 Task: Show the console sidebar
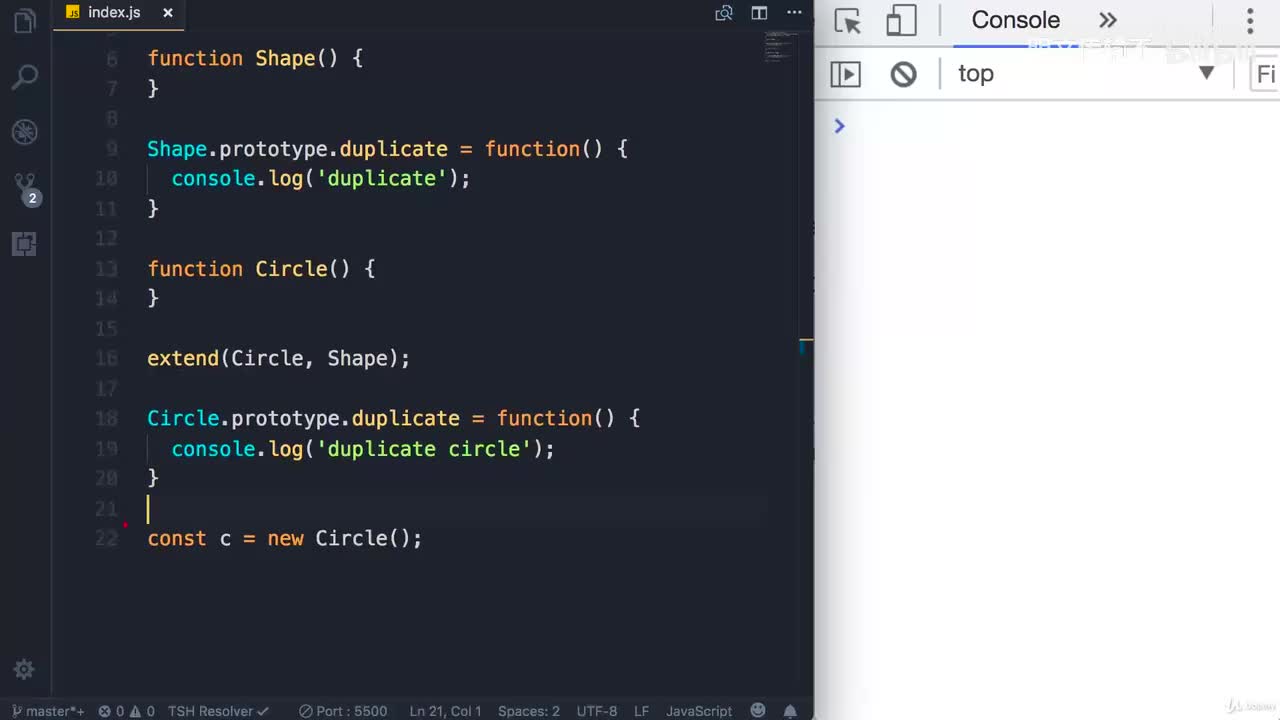[x=846, y=74]
